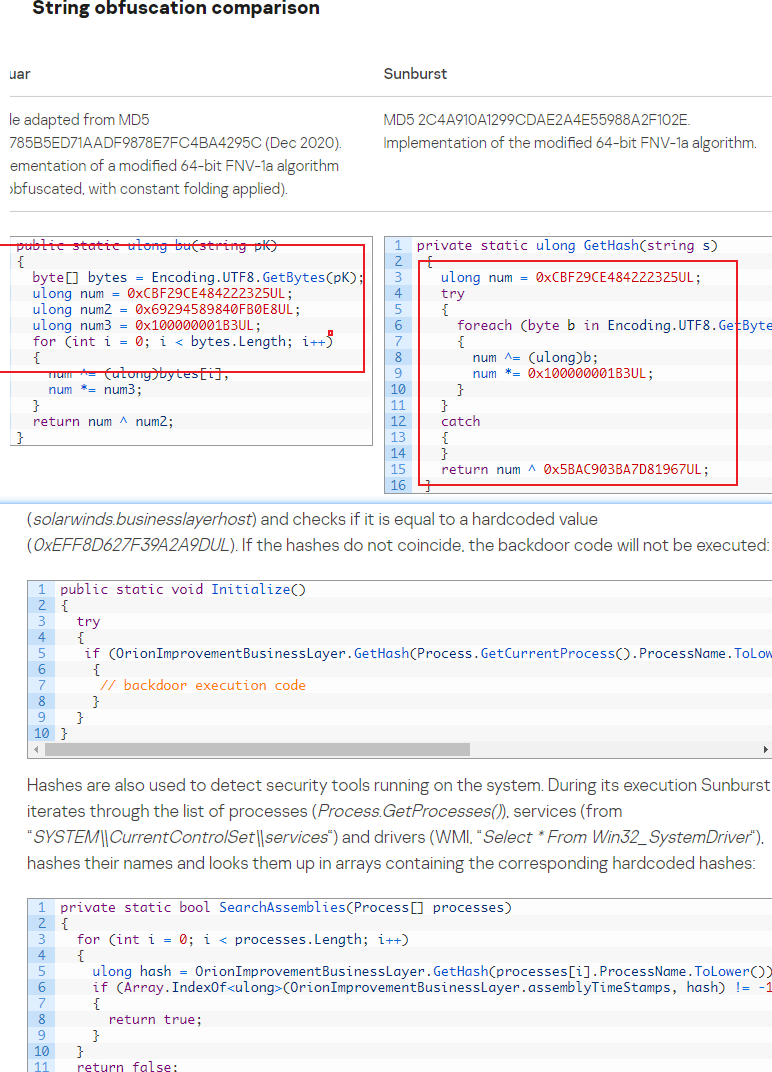Click the 'return num ^ 0x5BAC903BA7D81967UL;' code line
The height and width of the screenshot is (1072, 772).
click(574, 470)
